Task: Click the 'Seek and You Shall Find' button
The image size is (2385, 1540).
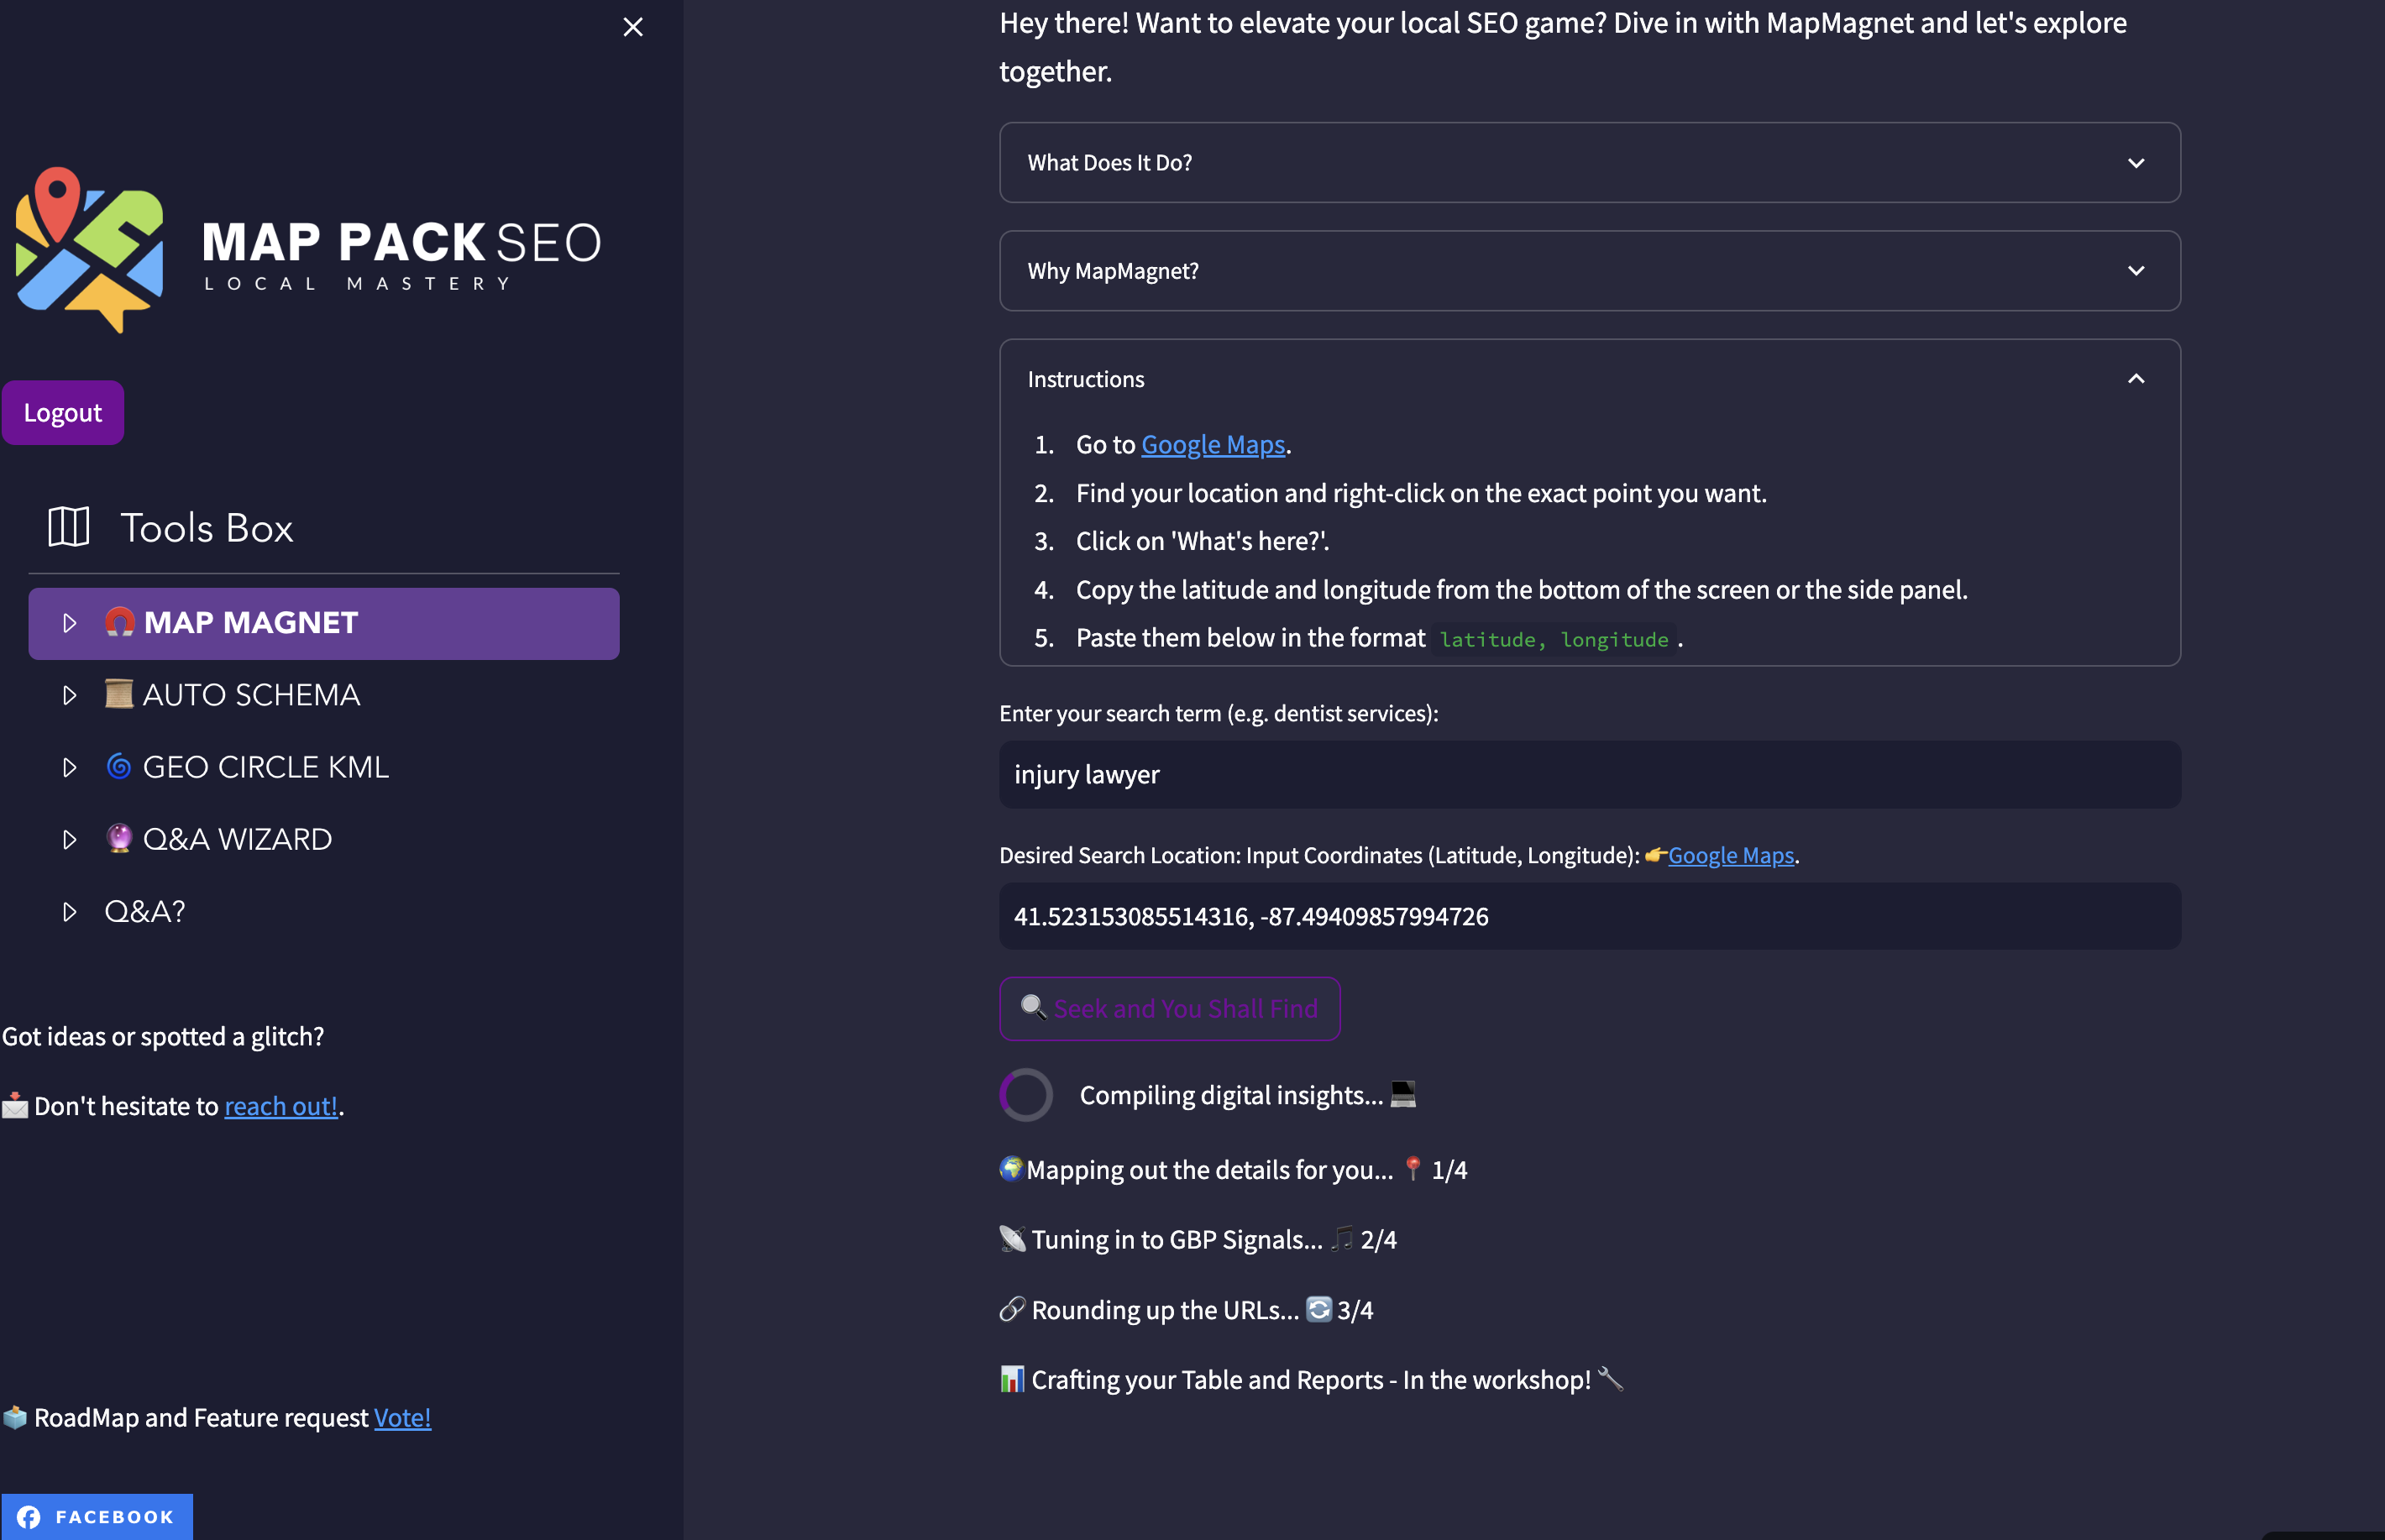Action: click(x=1169, y=1008)
